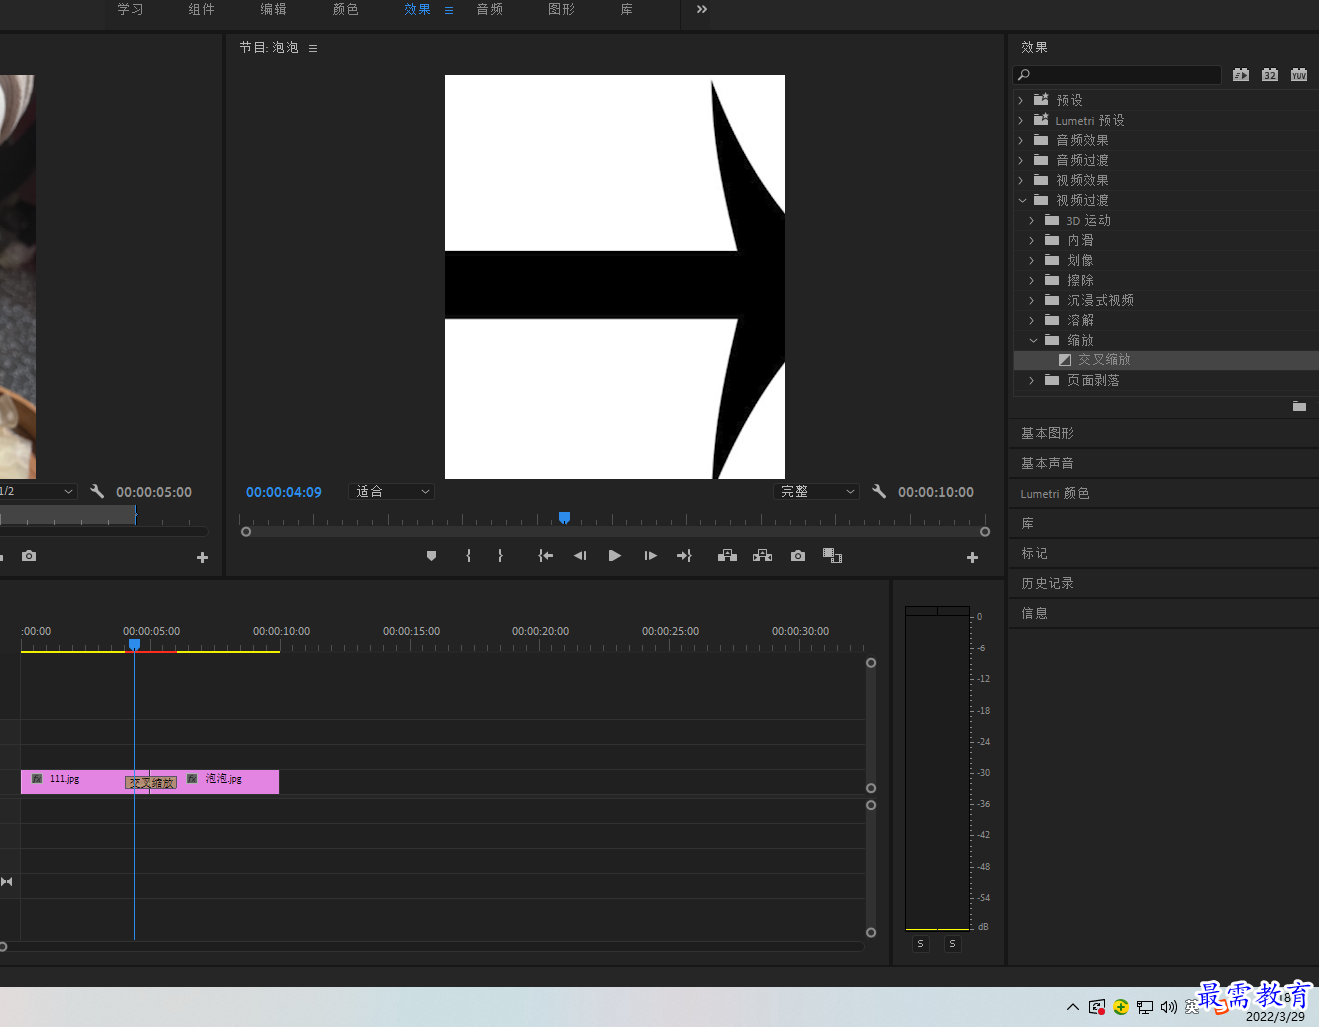The image size is (1319, 1027).
Task: Open the 基本图形 panel
Action: 1047,433
